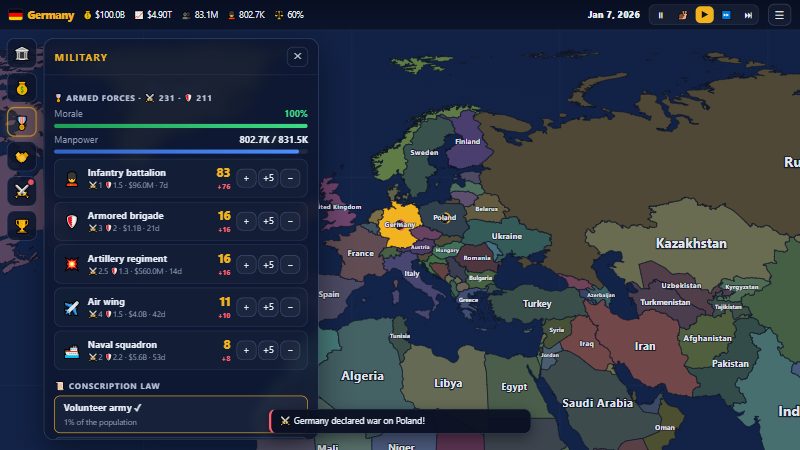Close the Military panel

(297, 56)
